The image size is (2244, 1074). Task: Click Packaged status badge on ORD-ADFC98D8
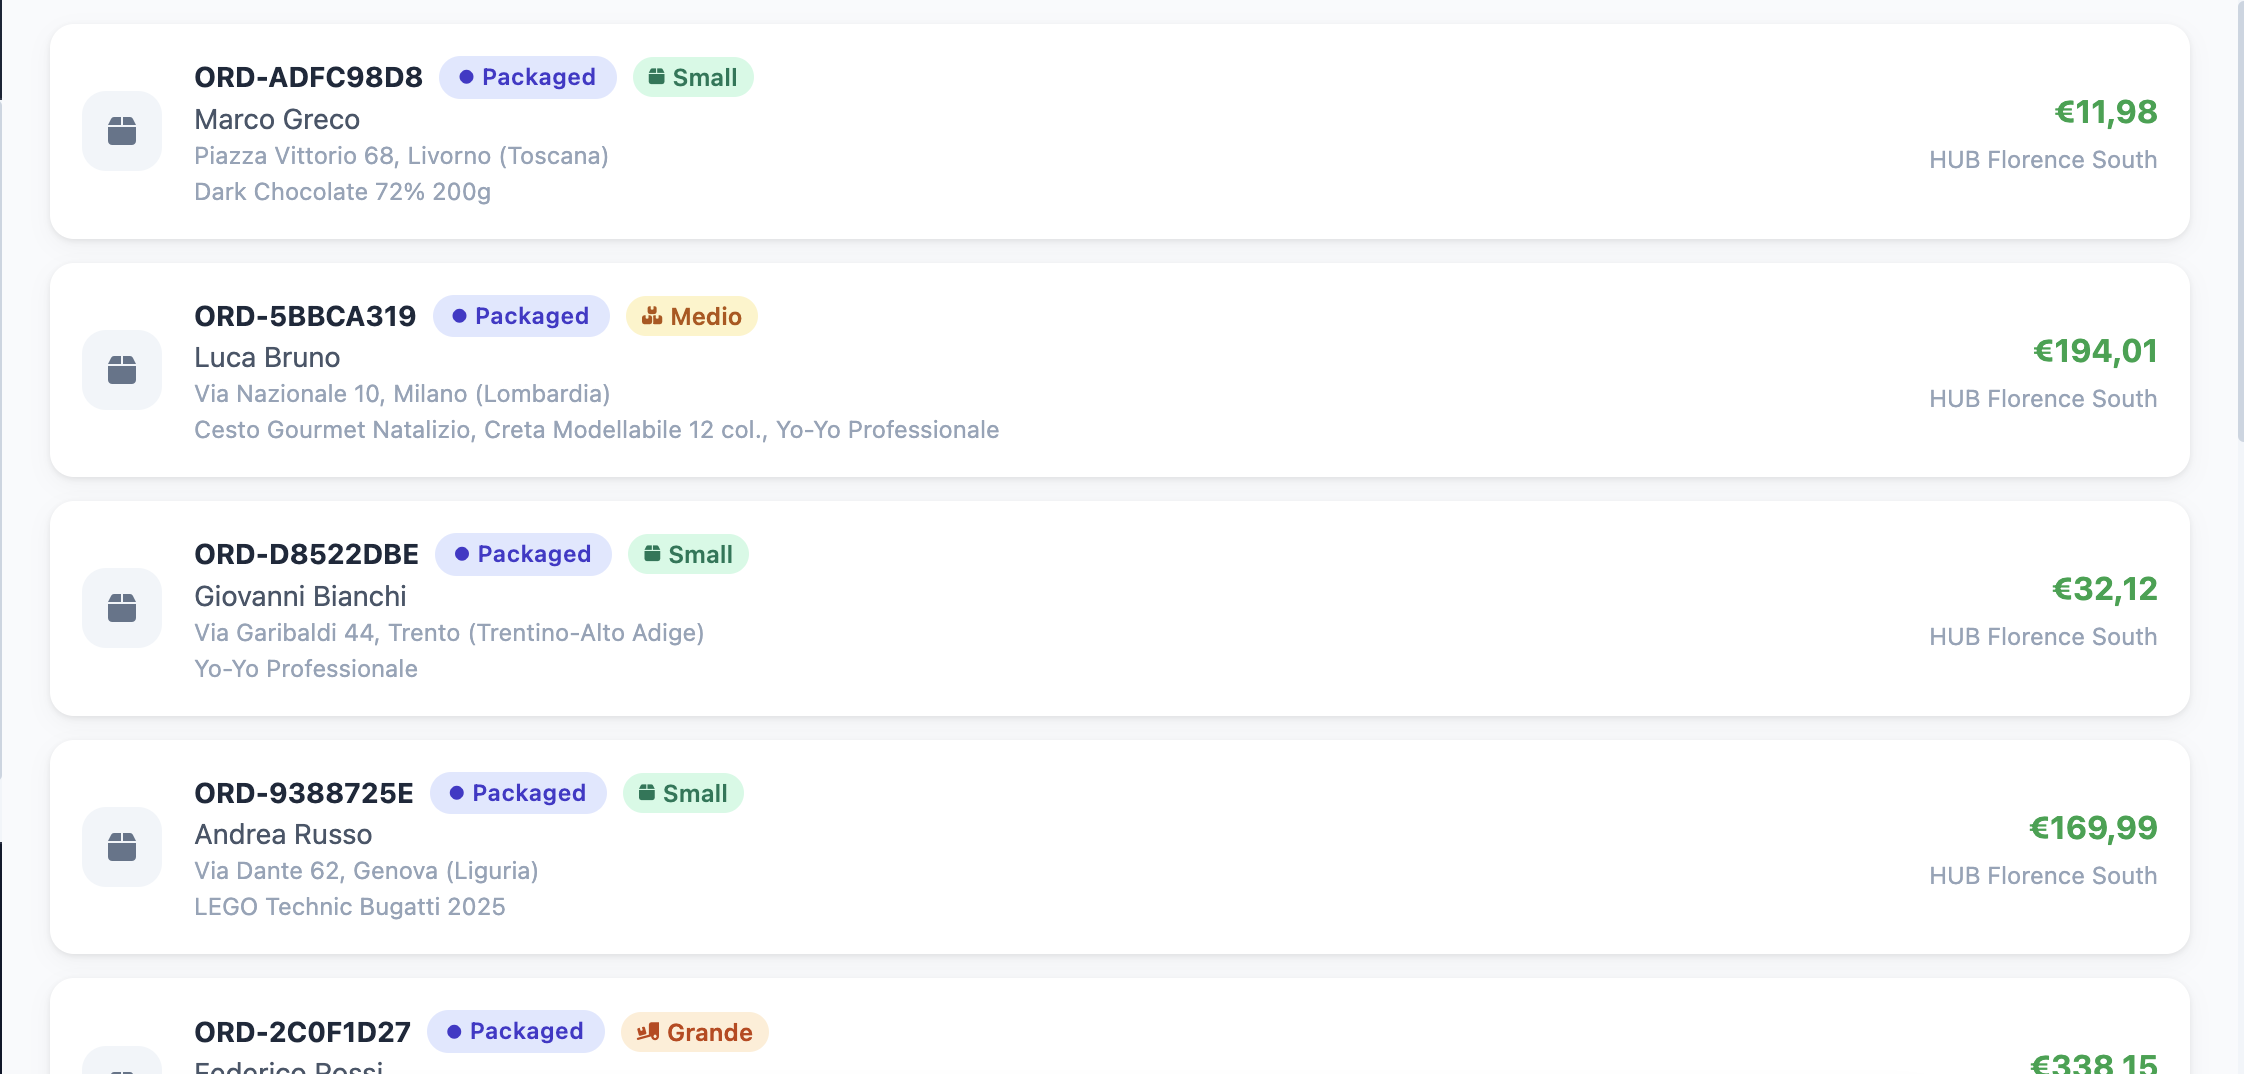[527, 77]
